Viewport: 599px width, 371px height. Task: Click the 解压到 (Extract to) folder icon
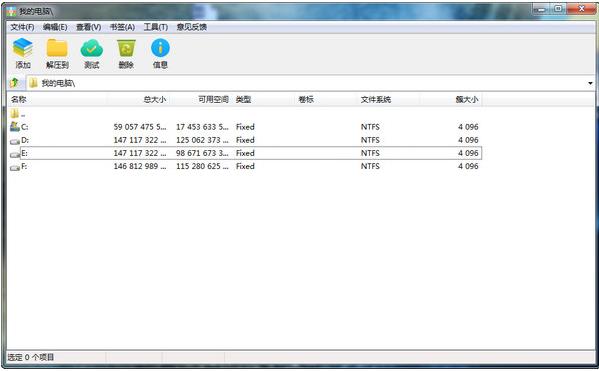(x=57, y=48)
